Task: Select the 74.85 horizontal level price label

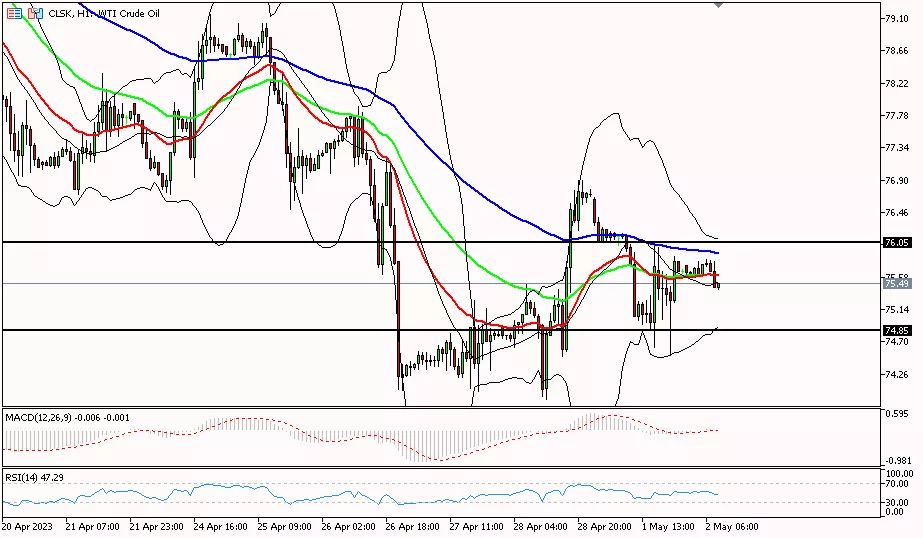Action: pyautogui.click(x=896, y=330)
